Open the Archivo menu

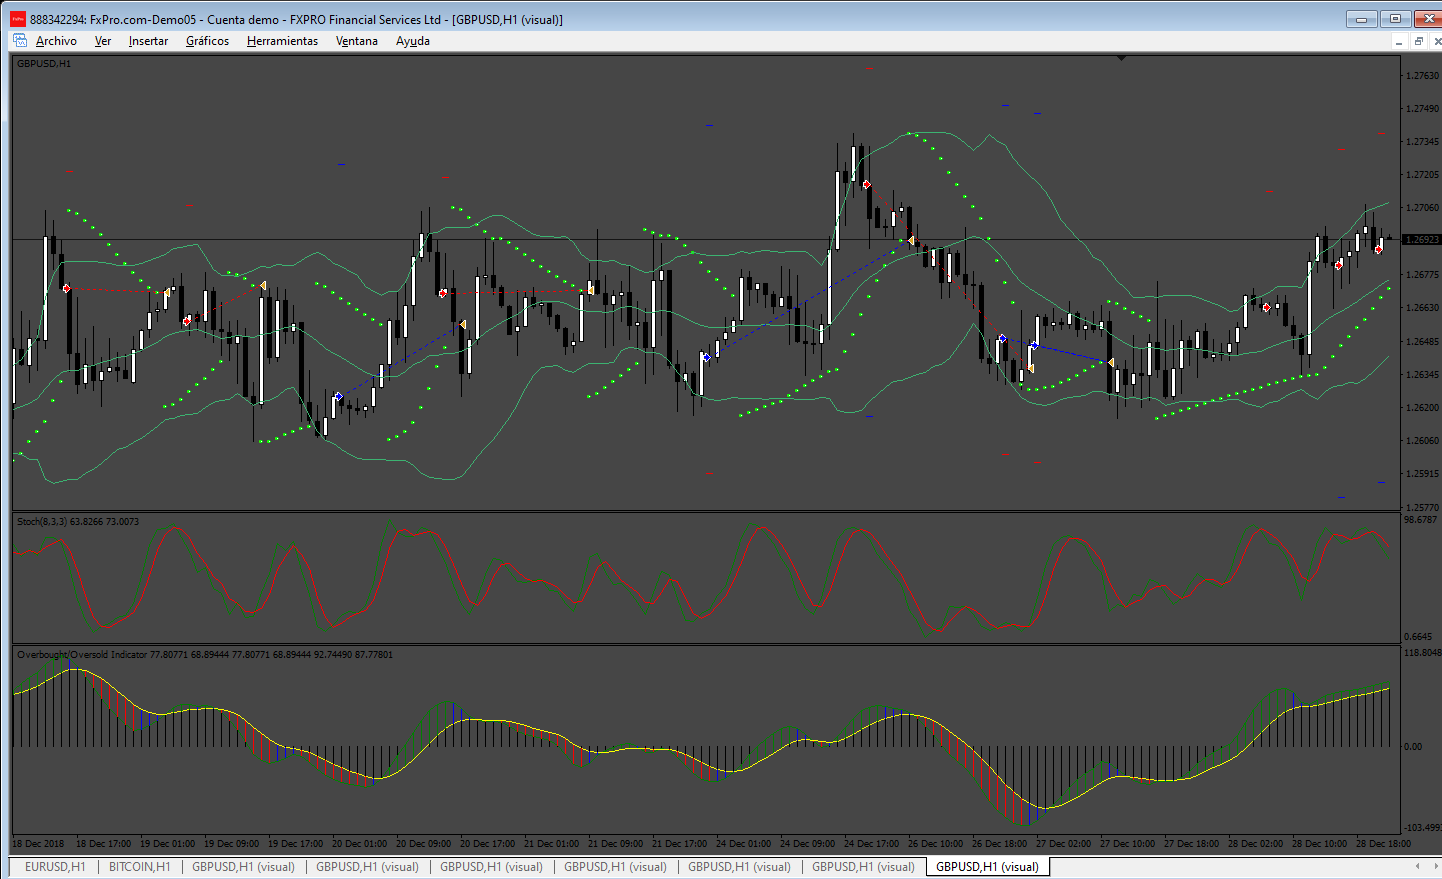point(56,41)
